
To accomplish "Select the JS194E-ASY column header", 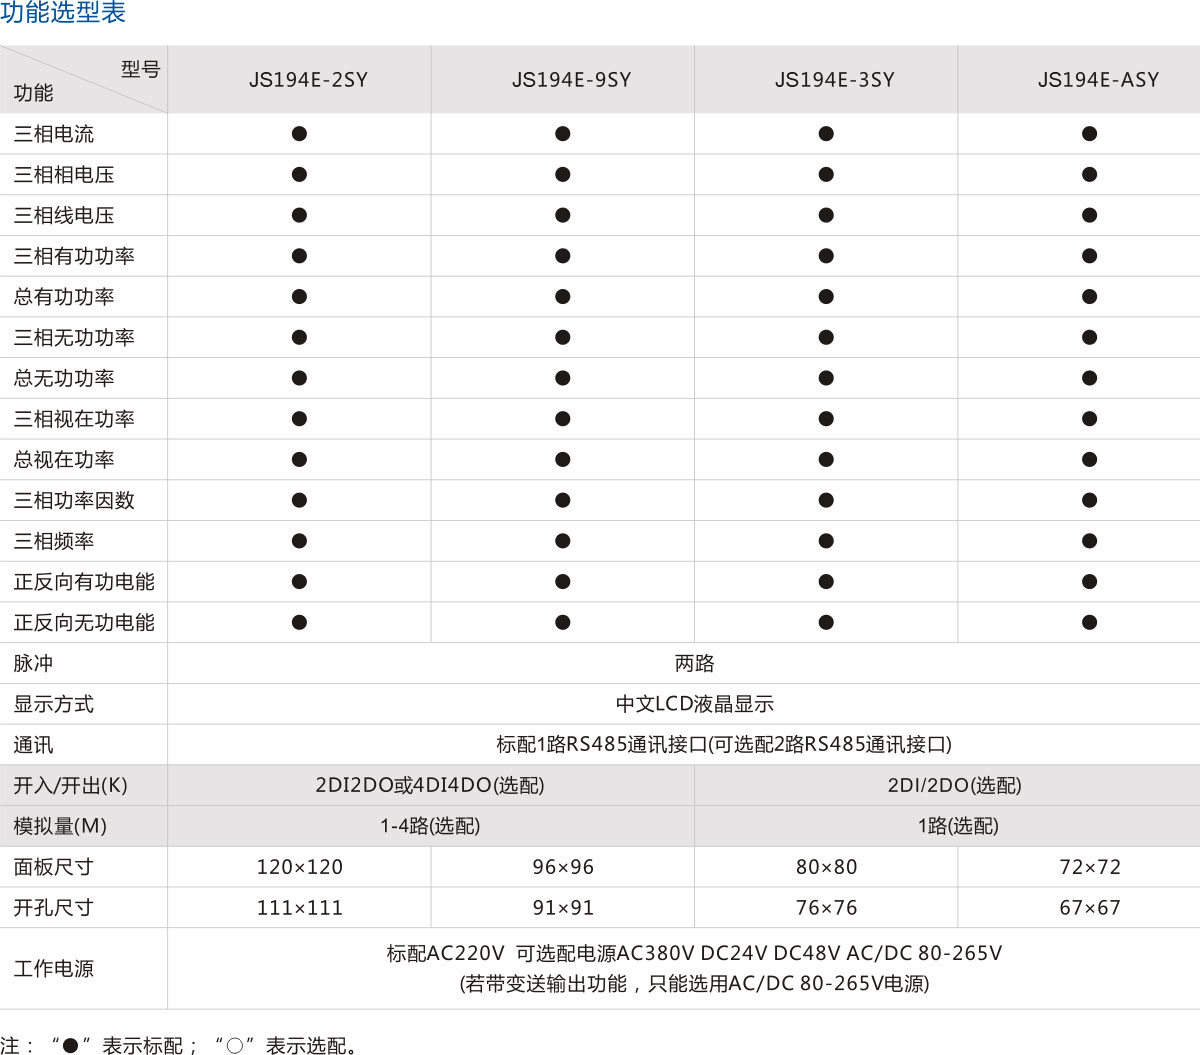I will [x=1098, y=80].
